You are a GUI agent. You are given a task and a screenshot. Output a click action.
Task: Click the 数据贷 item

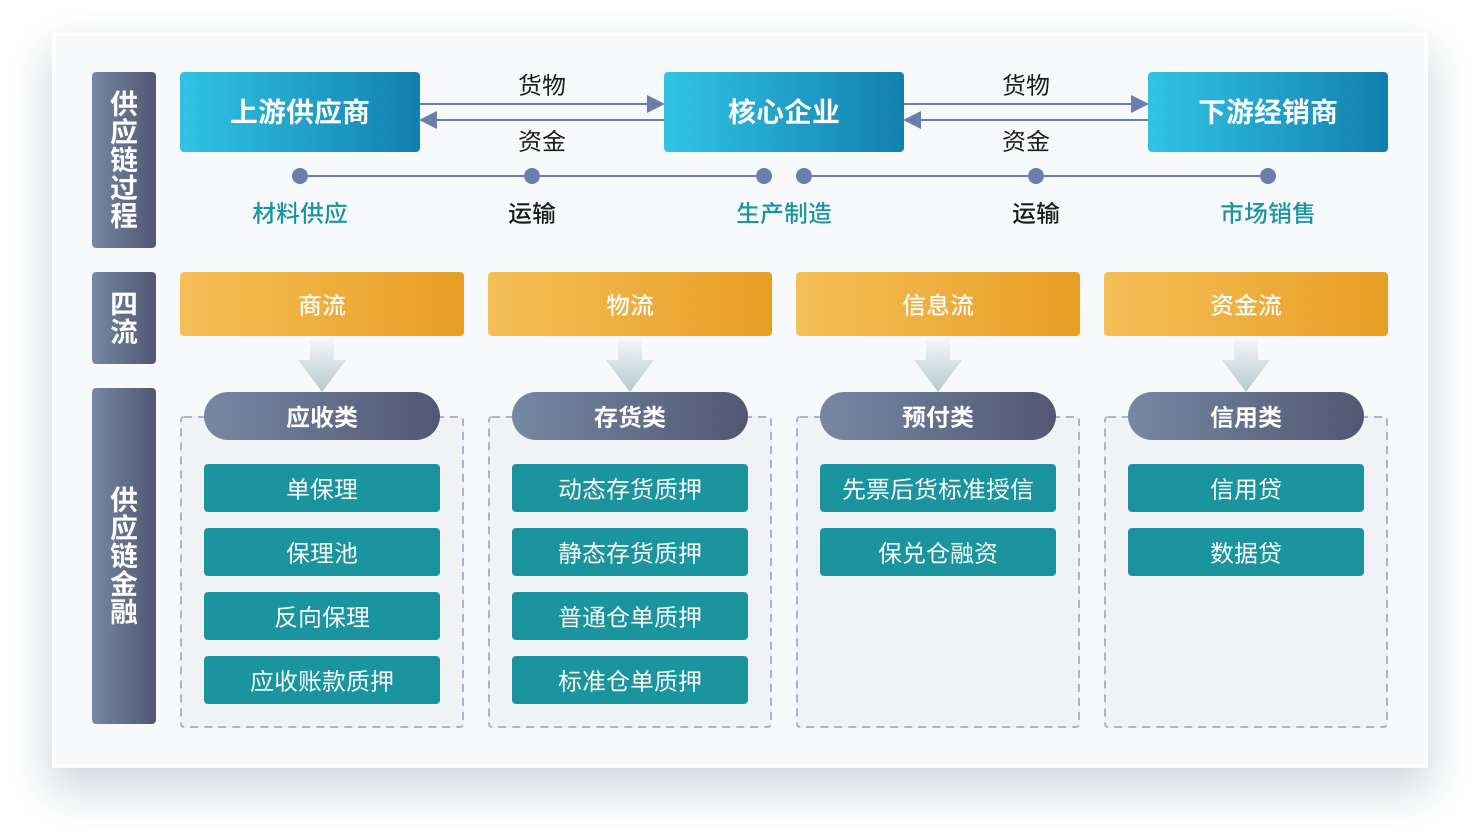click(1245, 552)
